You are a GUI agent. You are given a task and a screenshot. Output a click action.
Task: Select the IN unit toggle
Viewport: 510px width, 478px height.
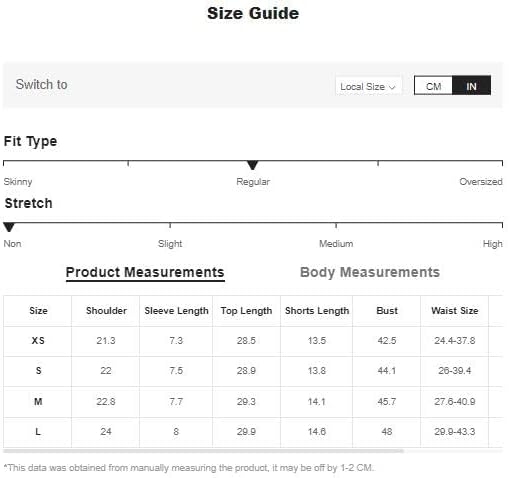[x=471, y=86]
